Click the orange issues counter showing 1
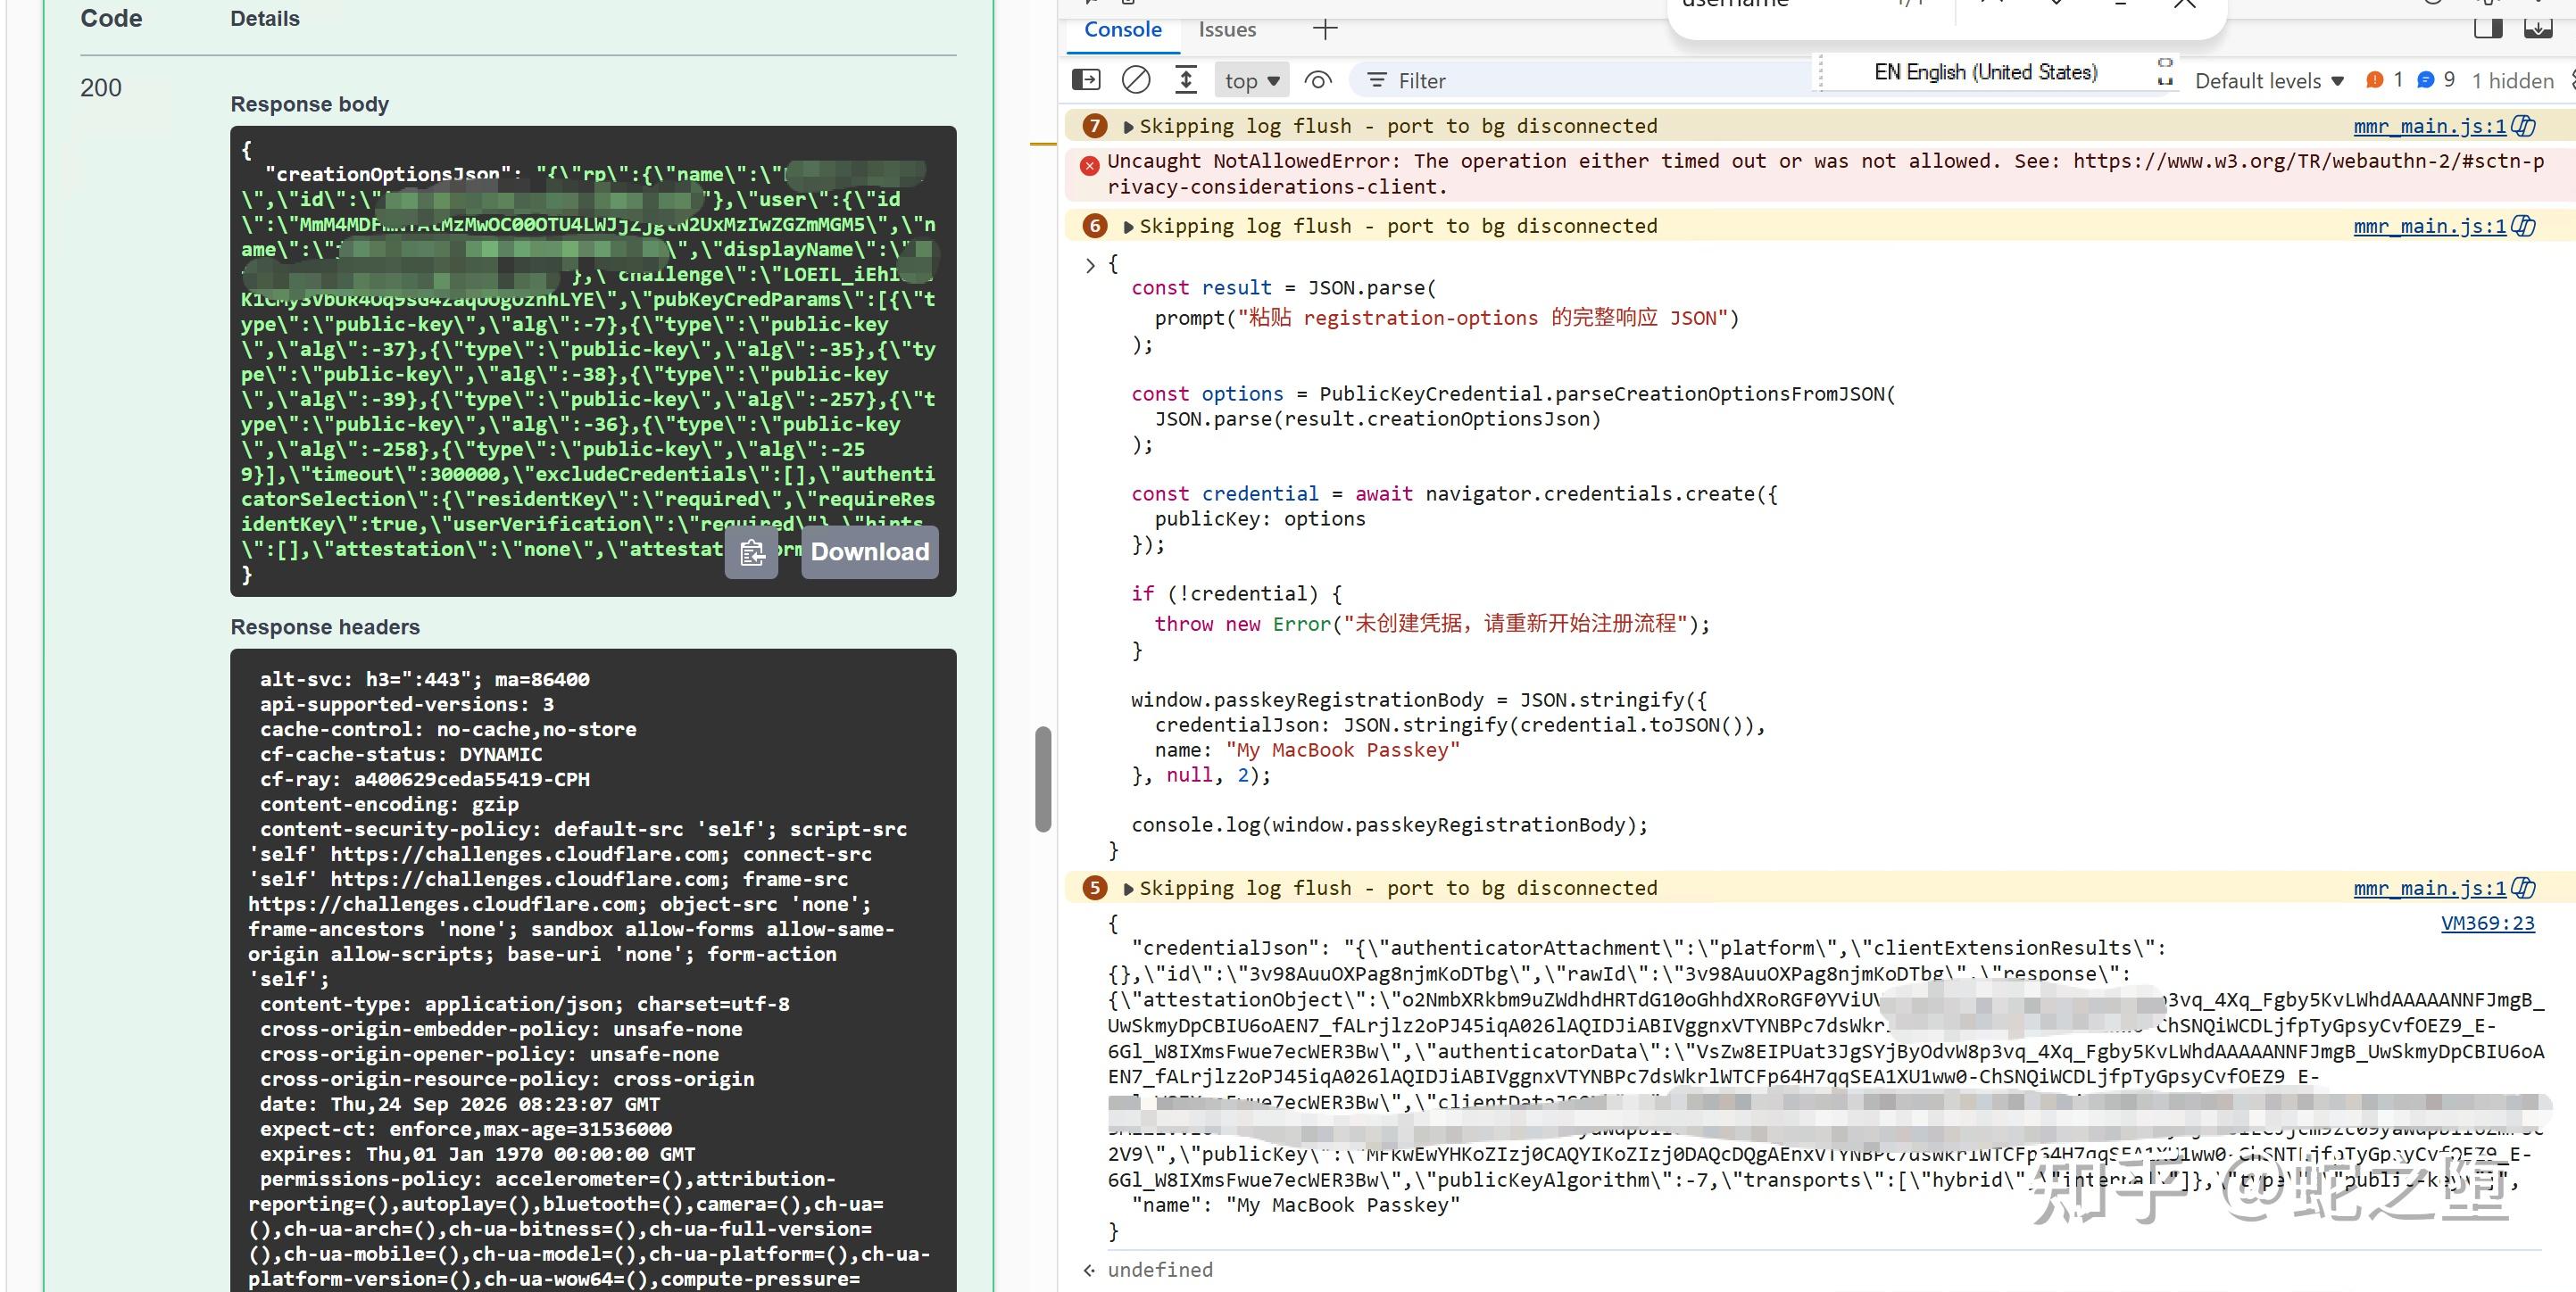 (x=2384, y=80)
